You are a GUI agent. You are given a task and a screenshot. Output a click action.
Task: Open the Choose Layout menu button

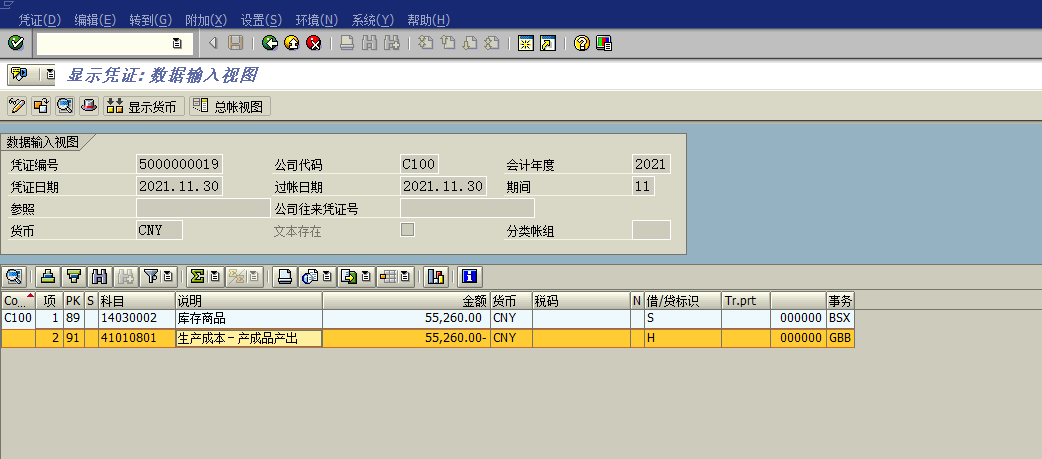(x=397, y=276)
